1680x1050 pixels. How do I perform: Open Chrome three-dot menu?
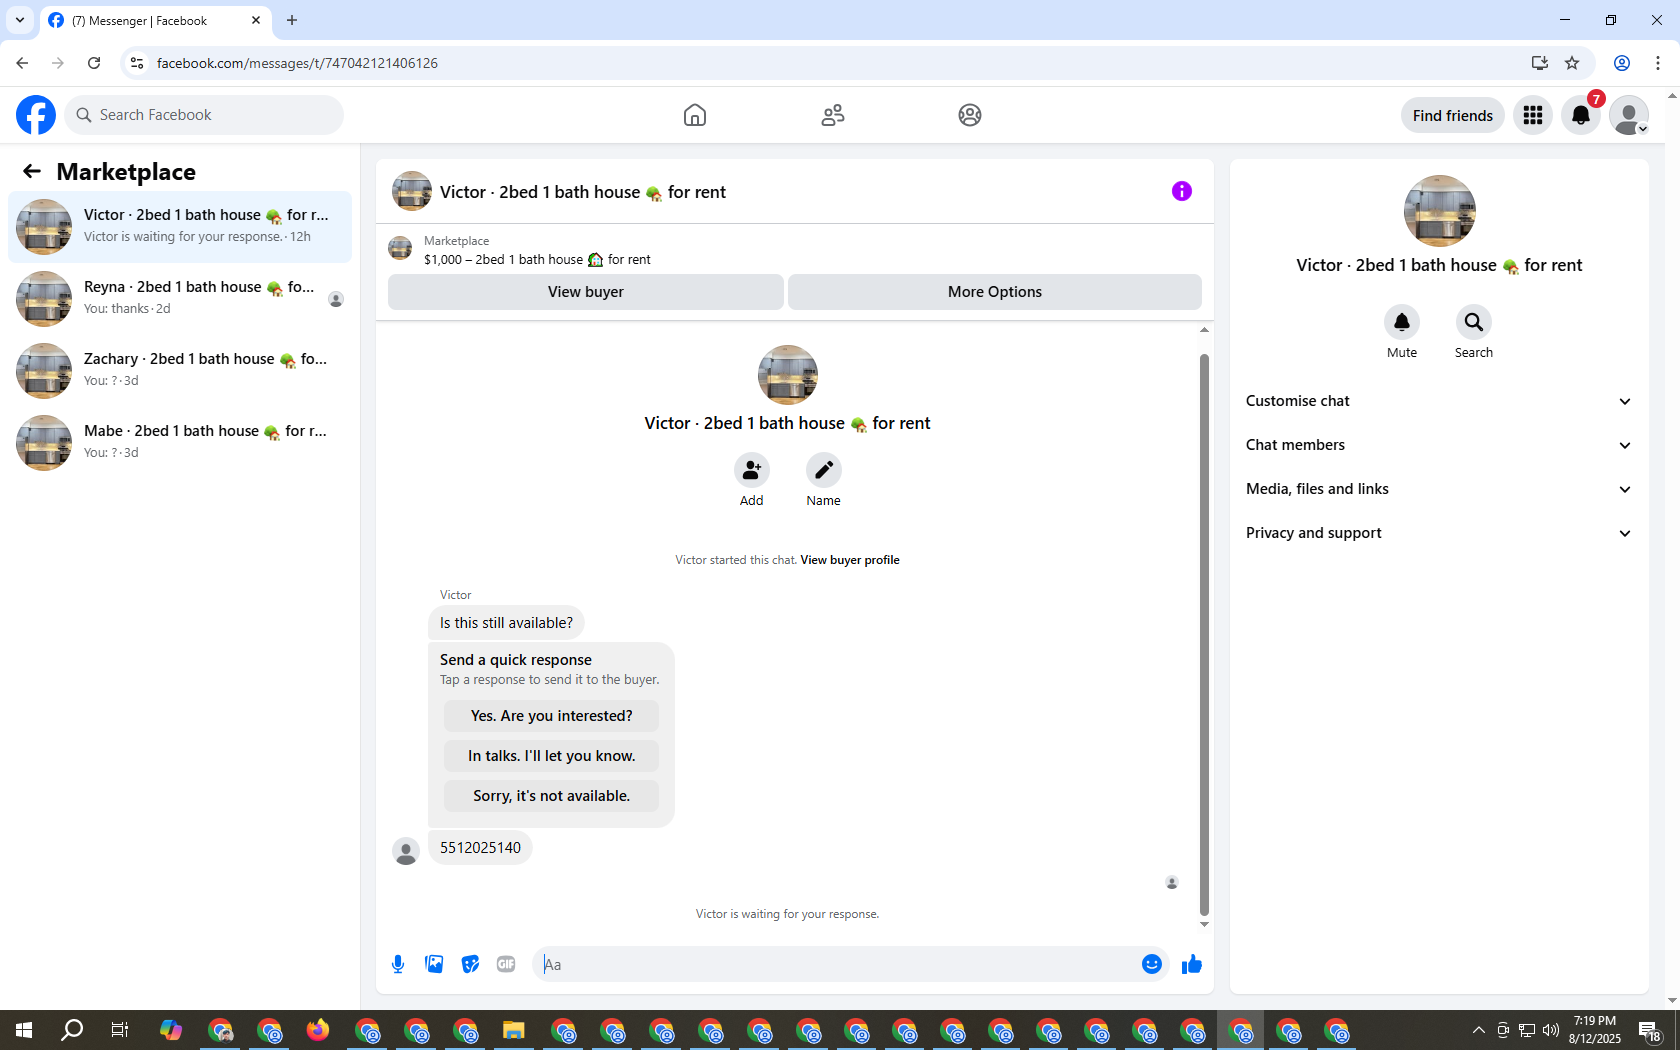(1658, 63)
